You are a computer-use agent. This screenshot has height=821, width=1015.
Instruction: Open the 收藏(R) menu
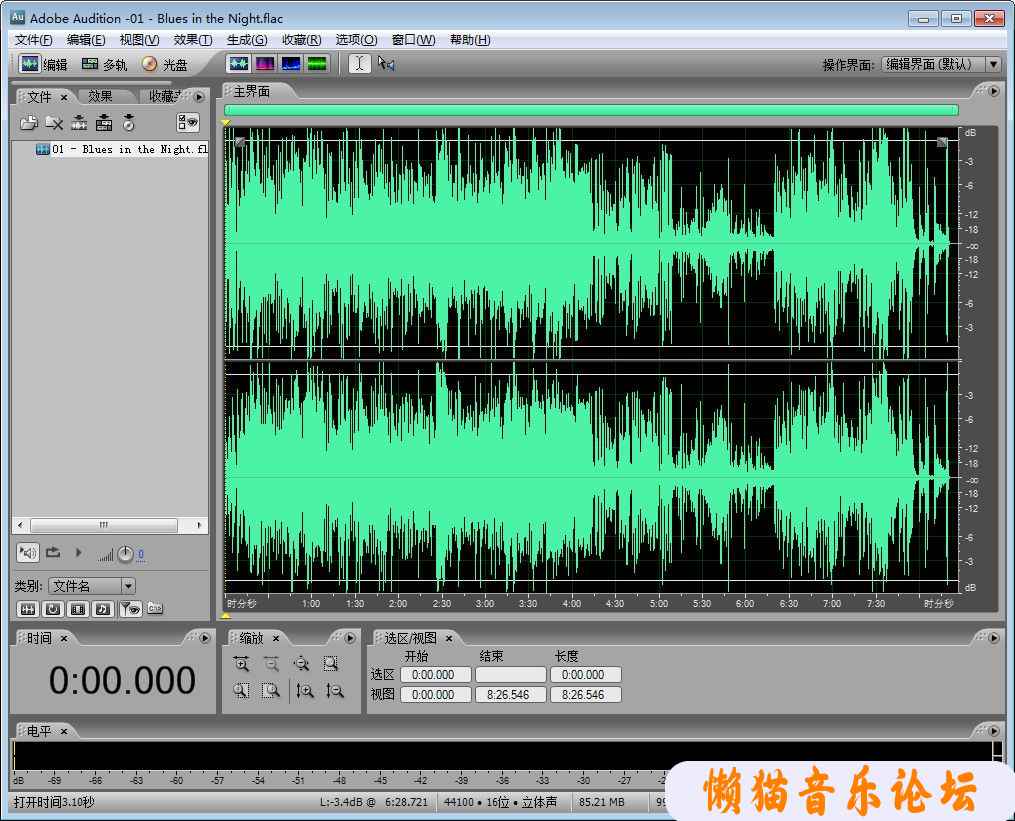pos(301,40)
